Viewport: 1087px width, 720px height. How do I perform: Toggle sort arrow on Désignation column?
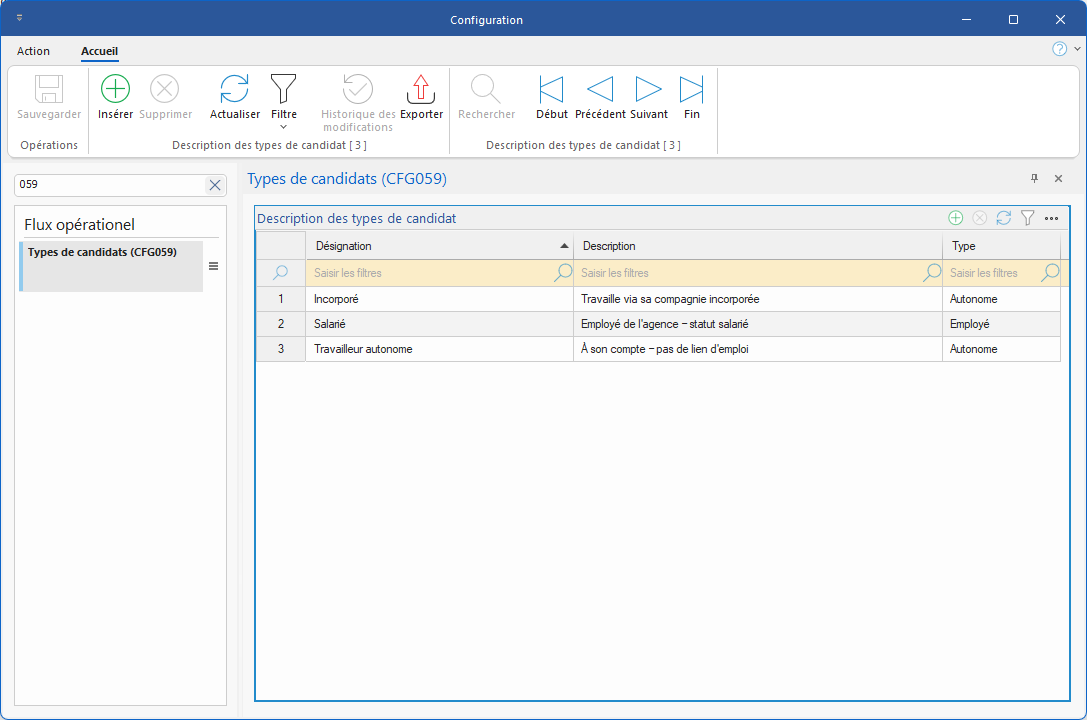tap(564, 246)
